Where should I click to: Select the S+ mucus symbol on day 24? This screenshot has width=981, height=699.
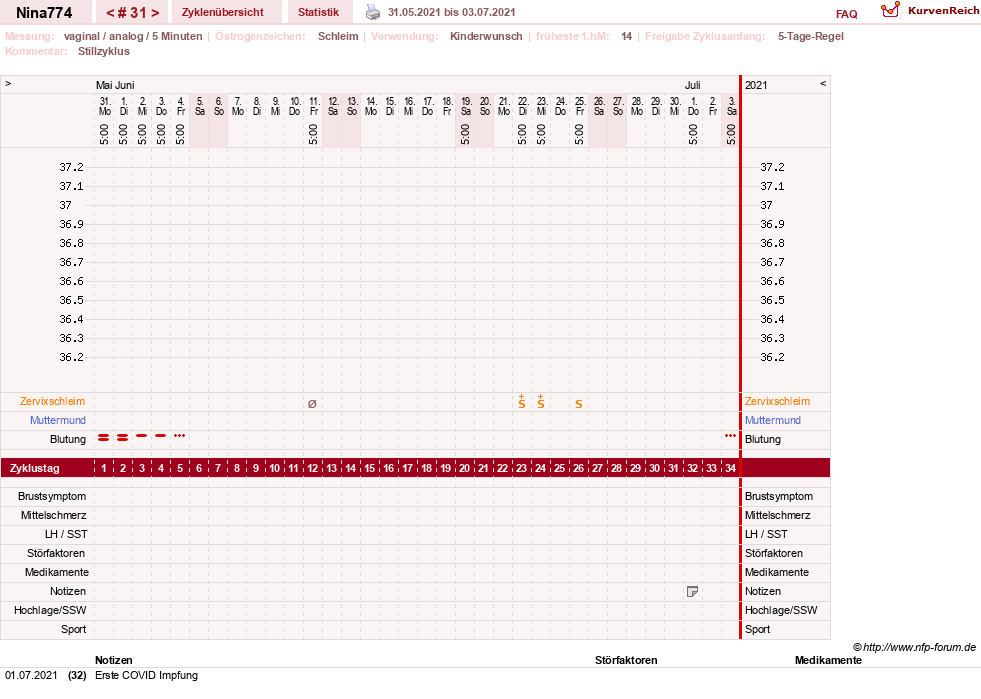541,402
